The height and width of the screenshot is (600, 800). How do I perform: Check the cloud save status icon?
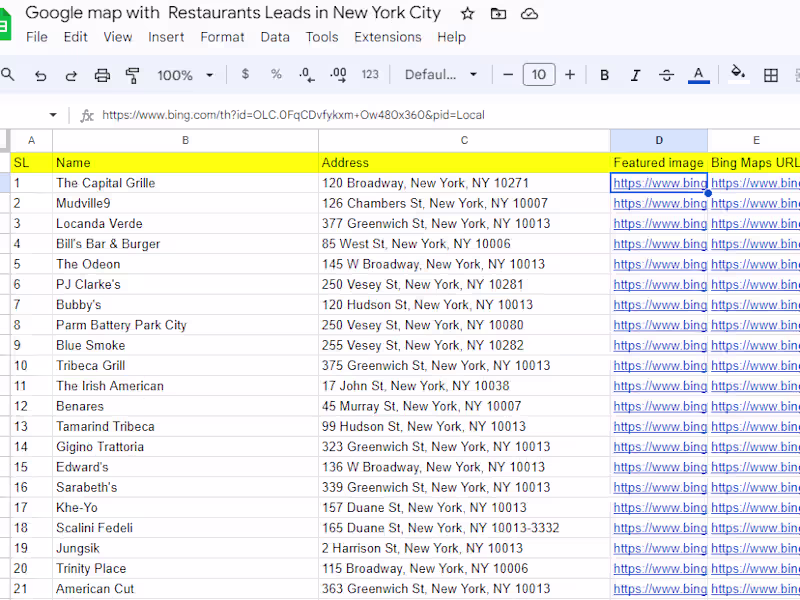tap(529, 14)
